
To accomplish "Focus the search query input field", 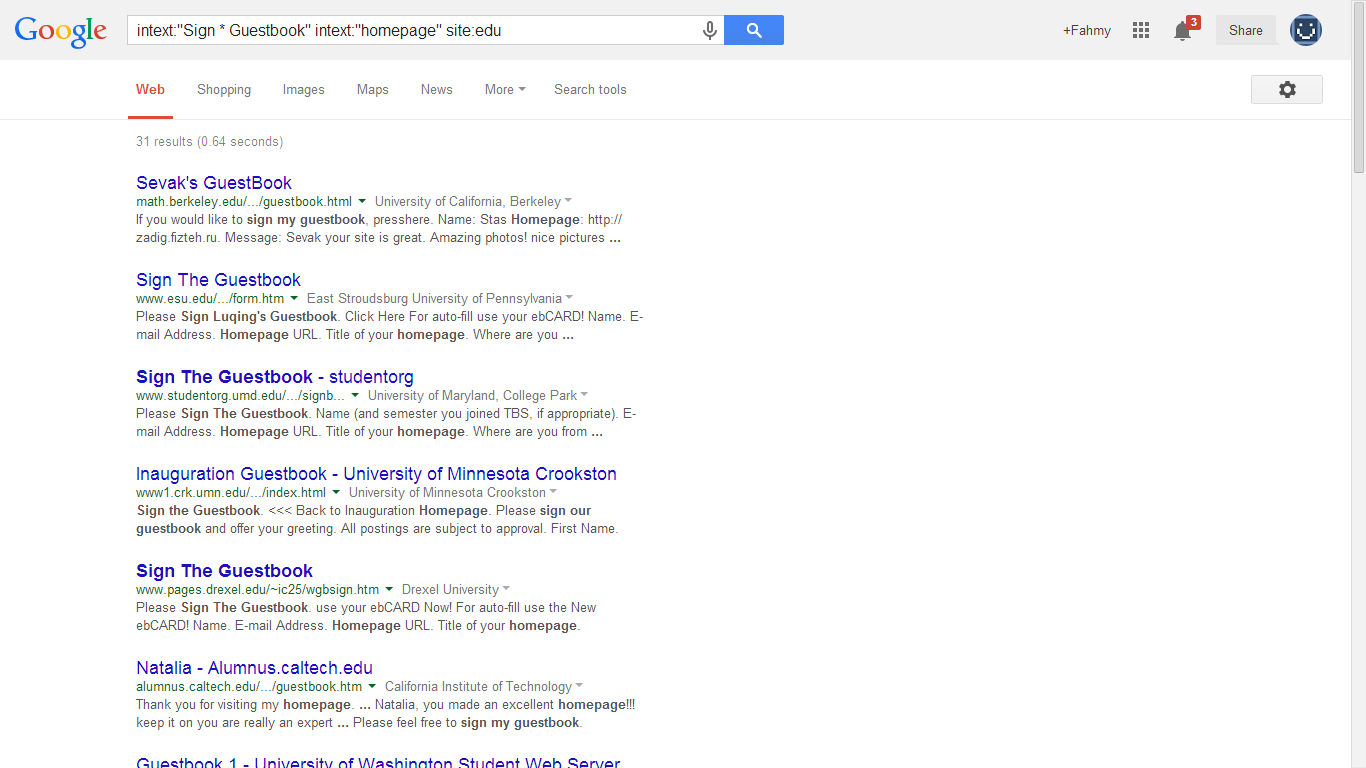I will point(415,30).
